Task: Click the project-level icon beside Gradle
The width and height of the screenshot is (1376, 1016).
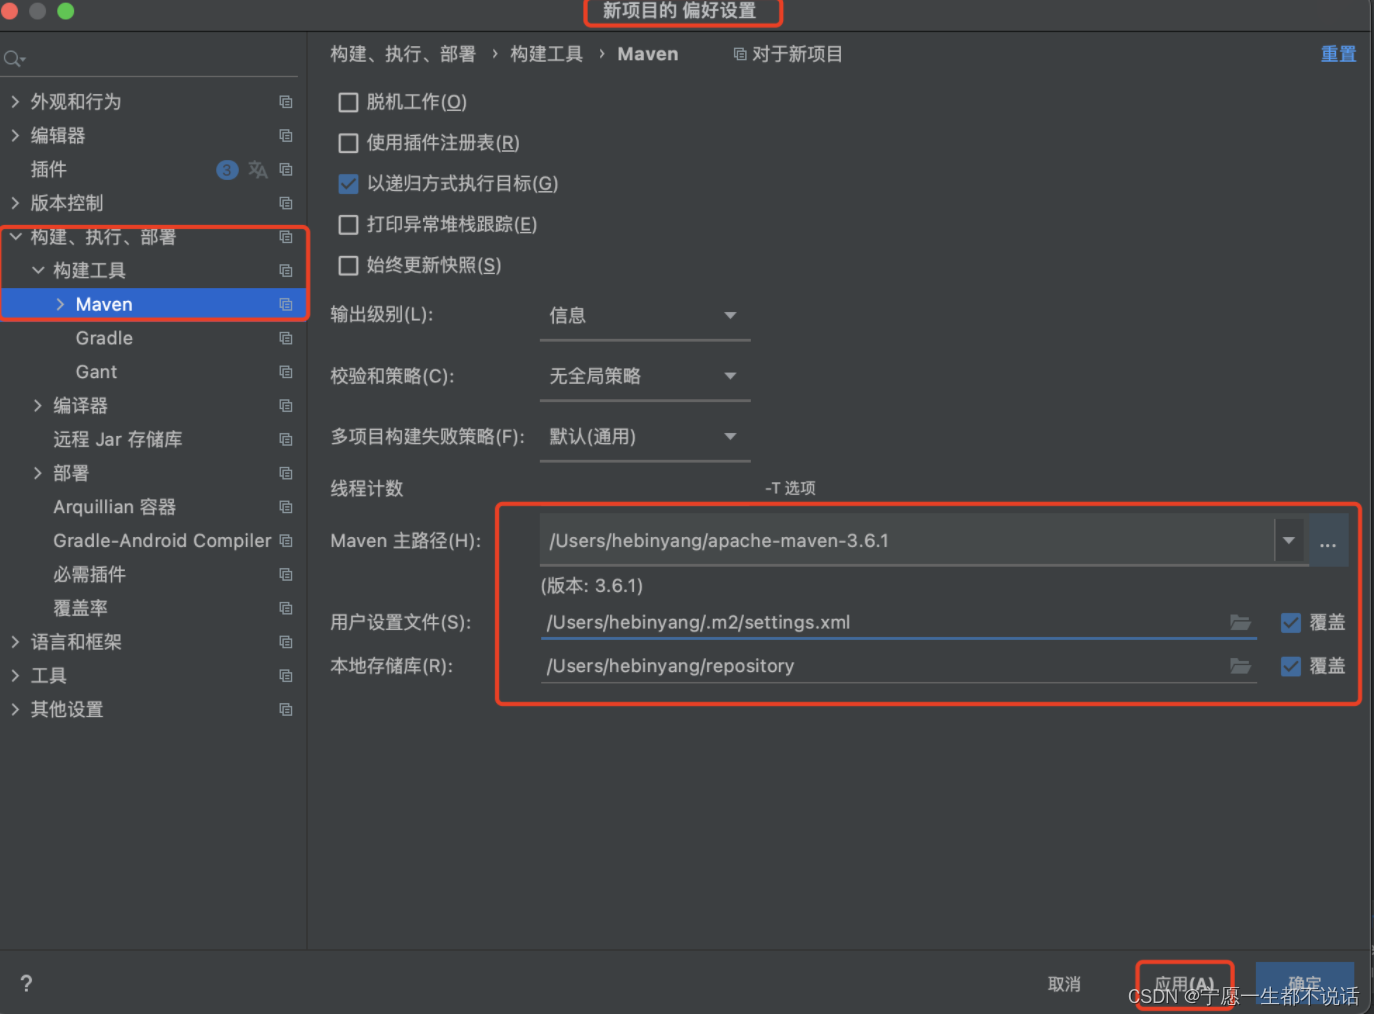Action: click(286, 339)
